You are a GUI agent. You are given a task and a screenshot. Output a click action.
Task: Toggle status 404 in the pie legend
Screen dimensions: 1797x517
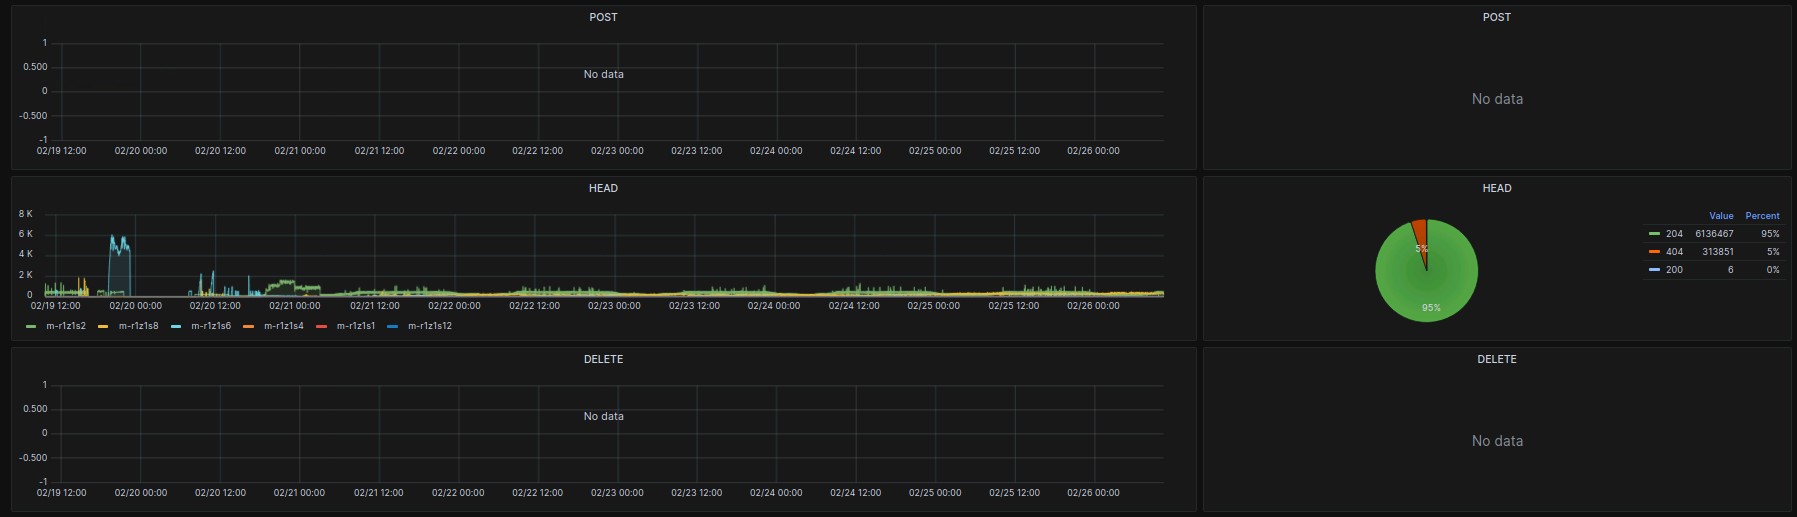click(x=1674, y=252)
